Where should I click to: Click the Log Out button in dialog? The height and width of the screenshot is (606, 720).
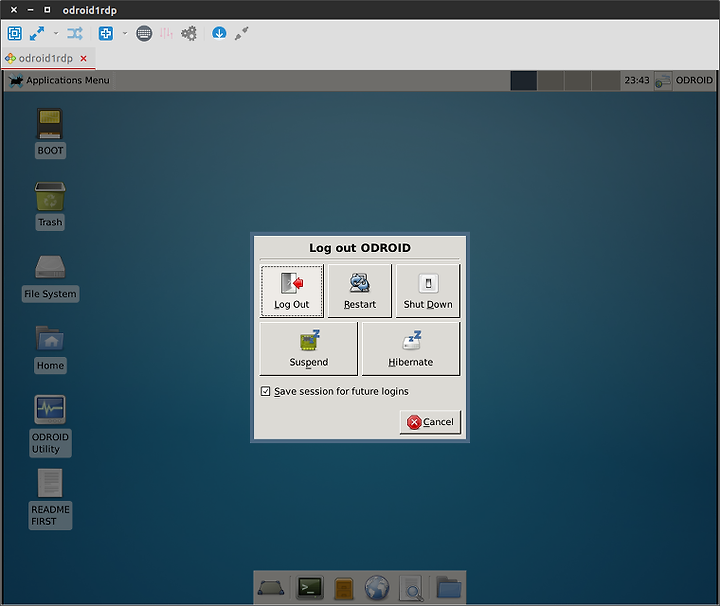point(292,291)
